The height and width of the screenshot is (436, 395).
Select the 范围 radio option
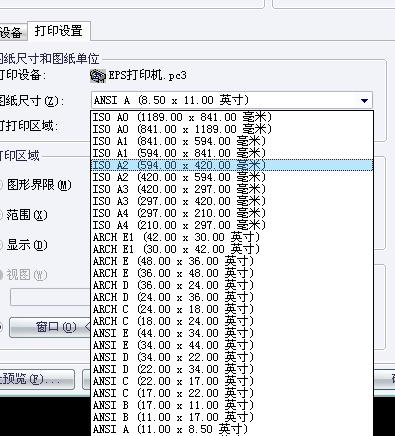(1, 215)
